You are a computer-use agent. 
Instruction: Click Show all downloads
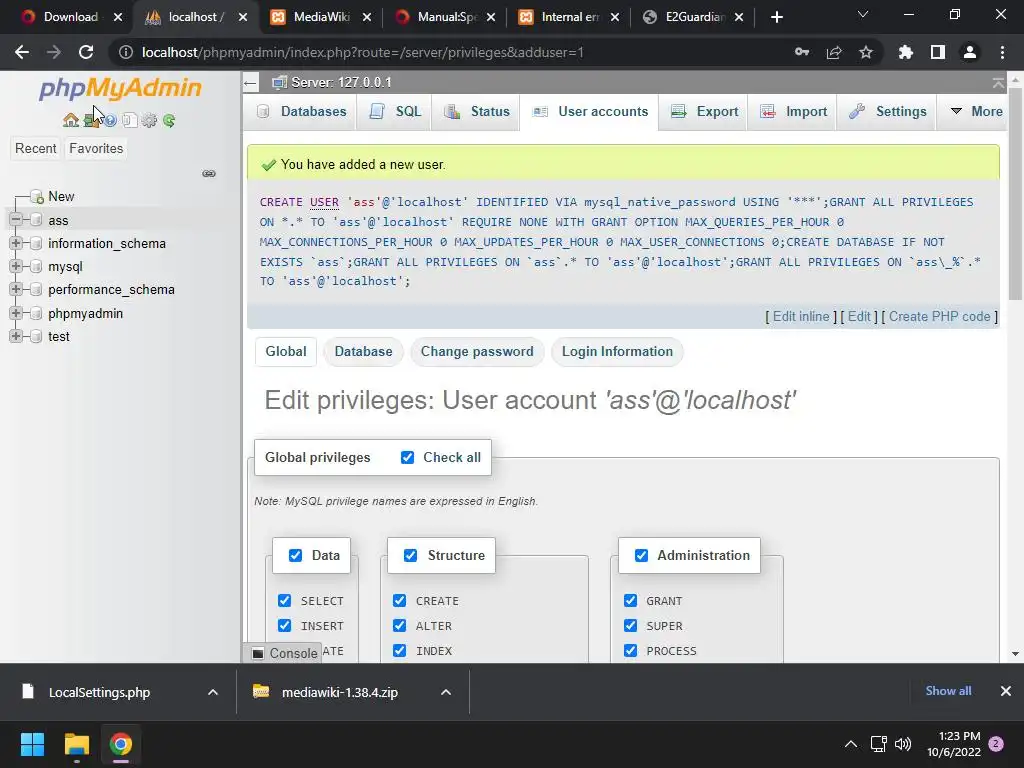[x=948, y=691]
